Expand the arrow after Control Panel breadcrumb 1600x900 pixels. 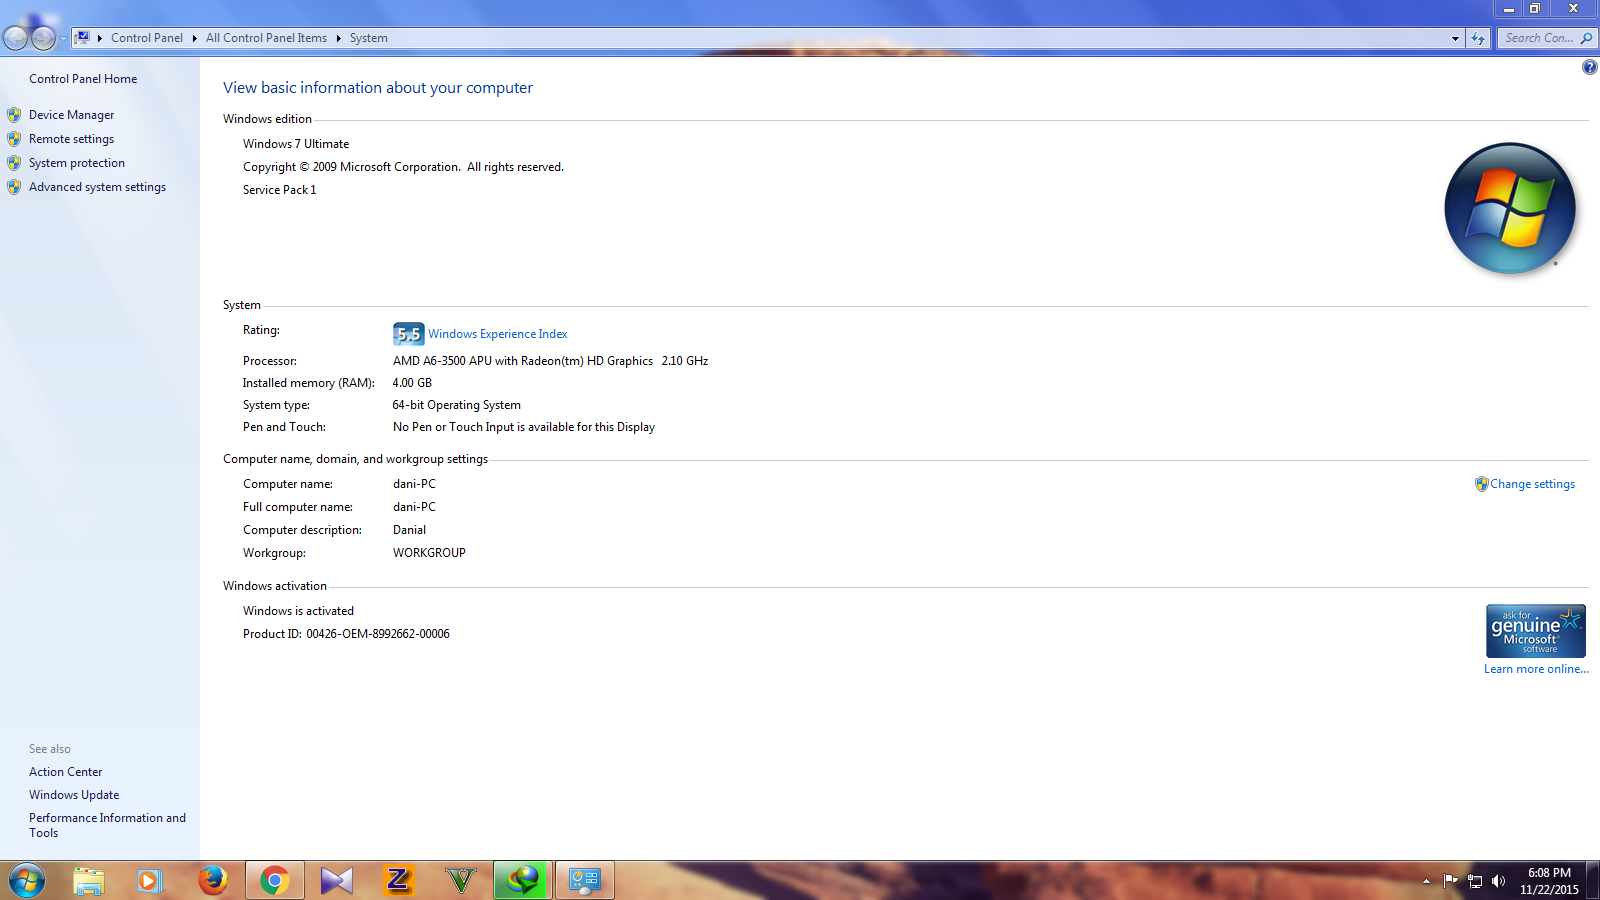coord(194,38)
